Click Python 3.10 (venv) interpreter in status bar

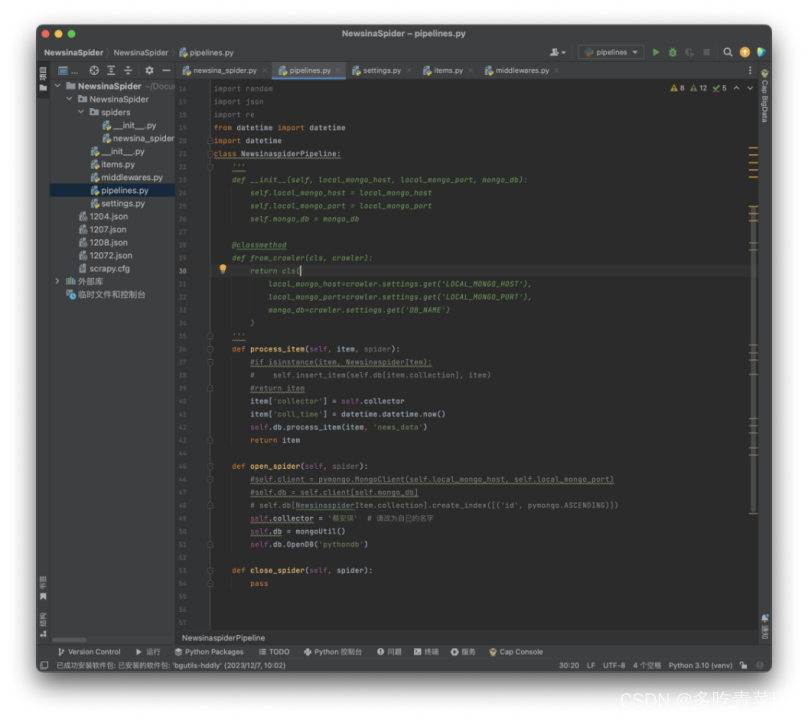(x=700, y=665)
